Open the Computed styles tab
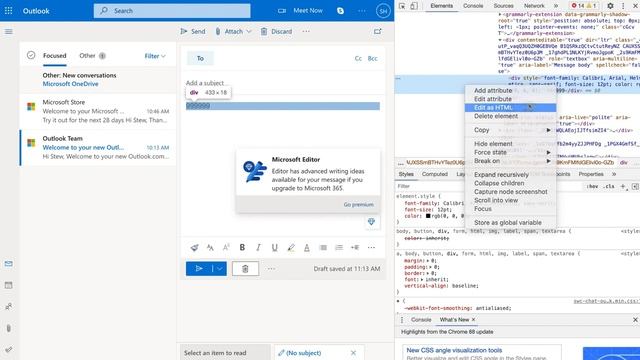640x360 pixels. click(x=435, y=174)
